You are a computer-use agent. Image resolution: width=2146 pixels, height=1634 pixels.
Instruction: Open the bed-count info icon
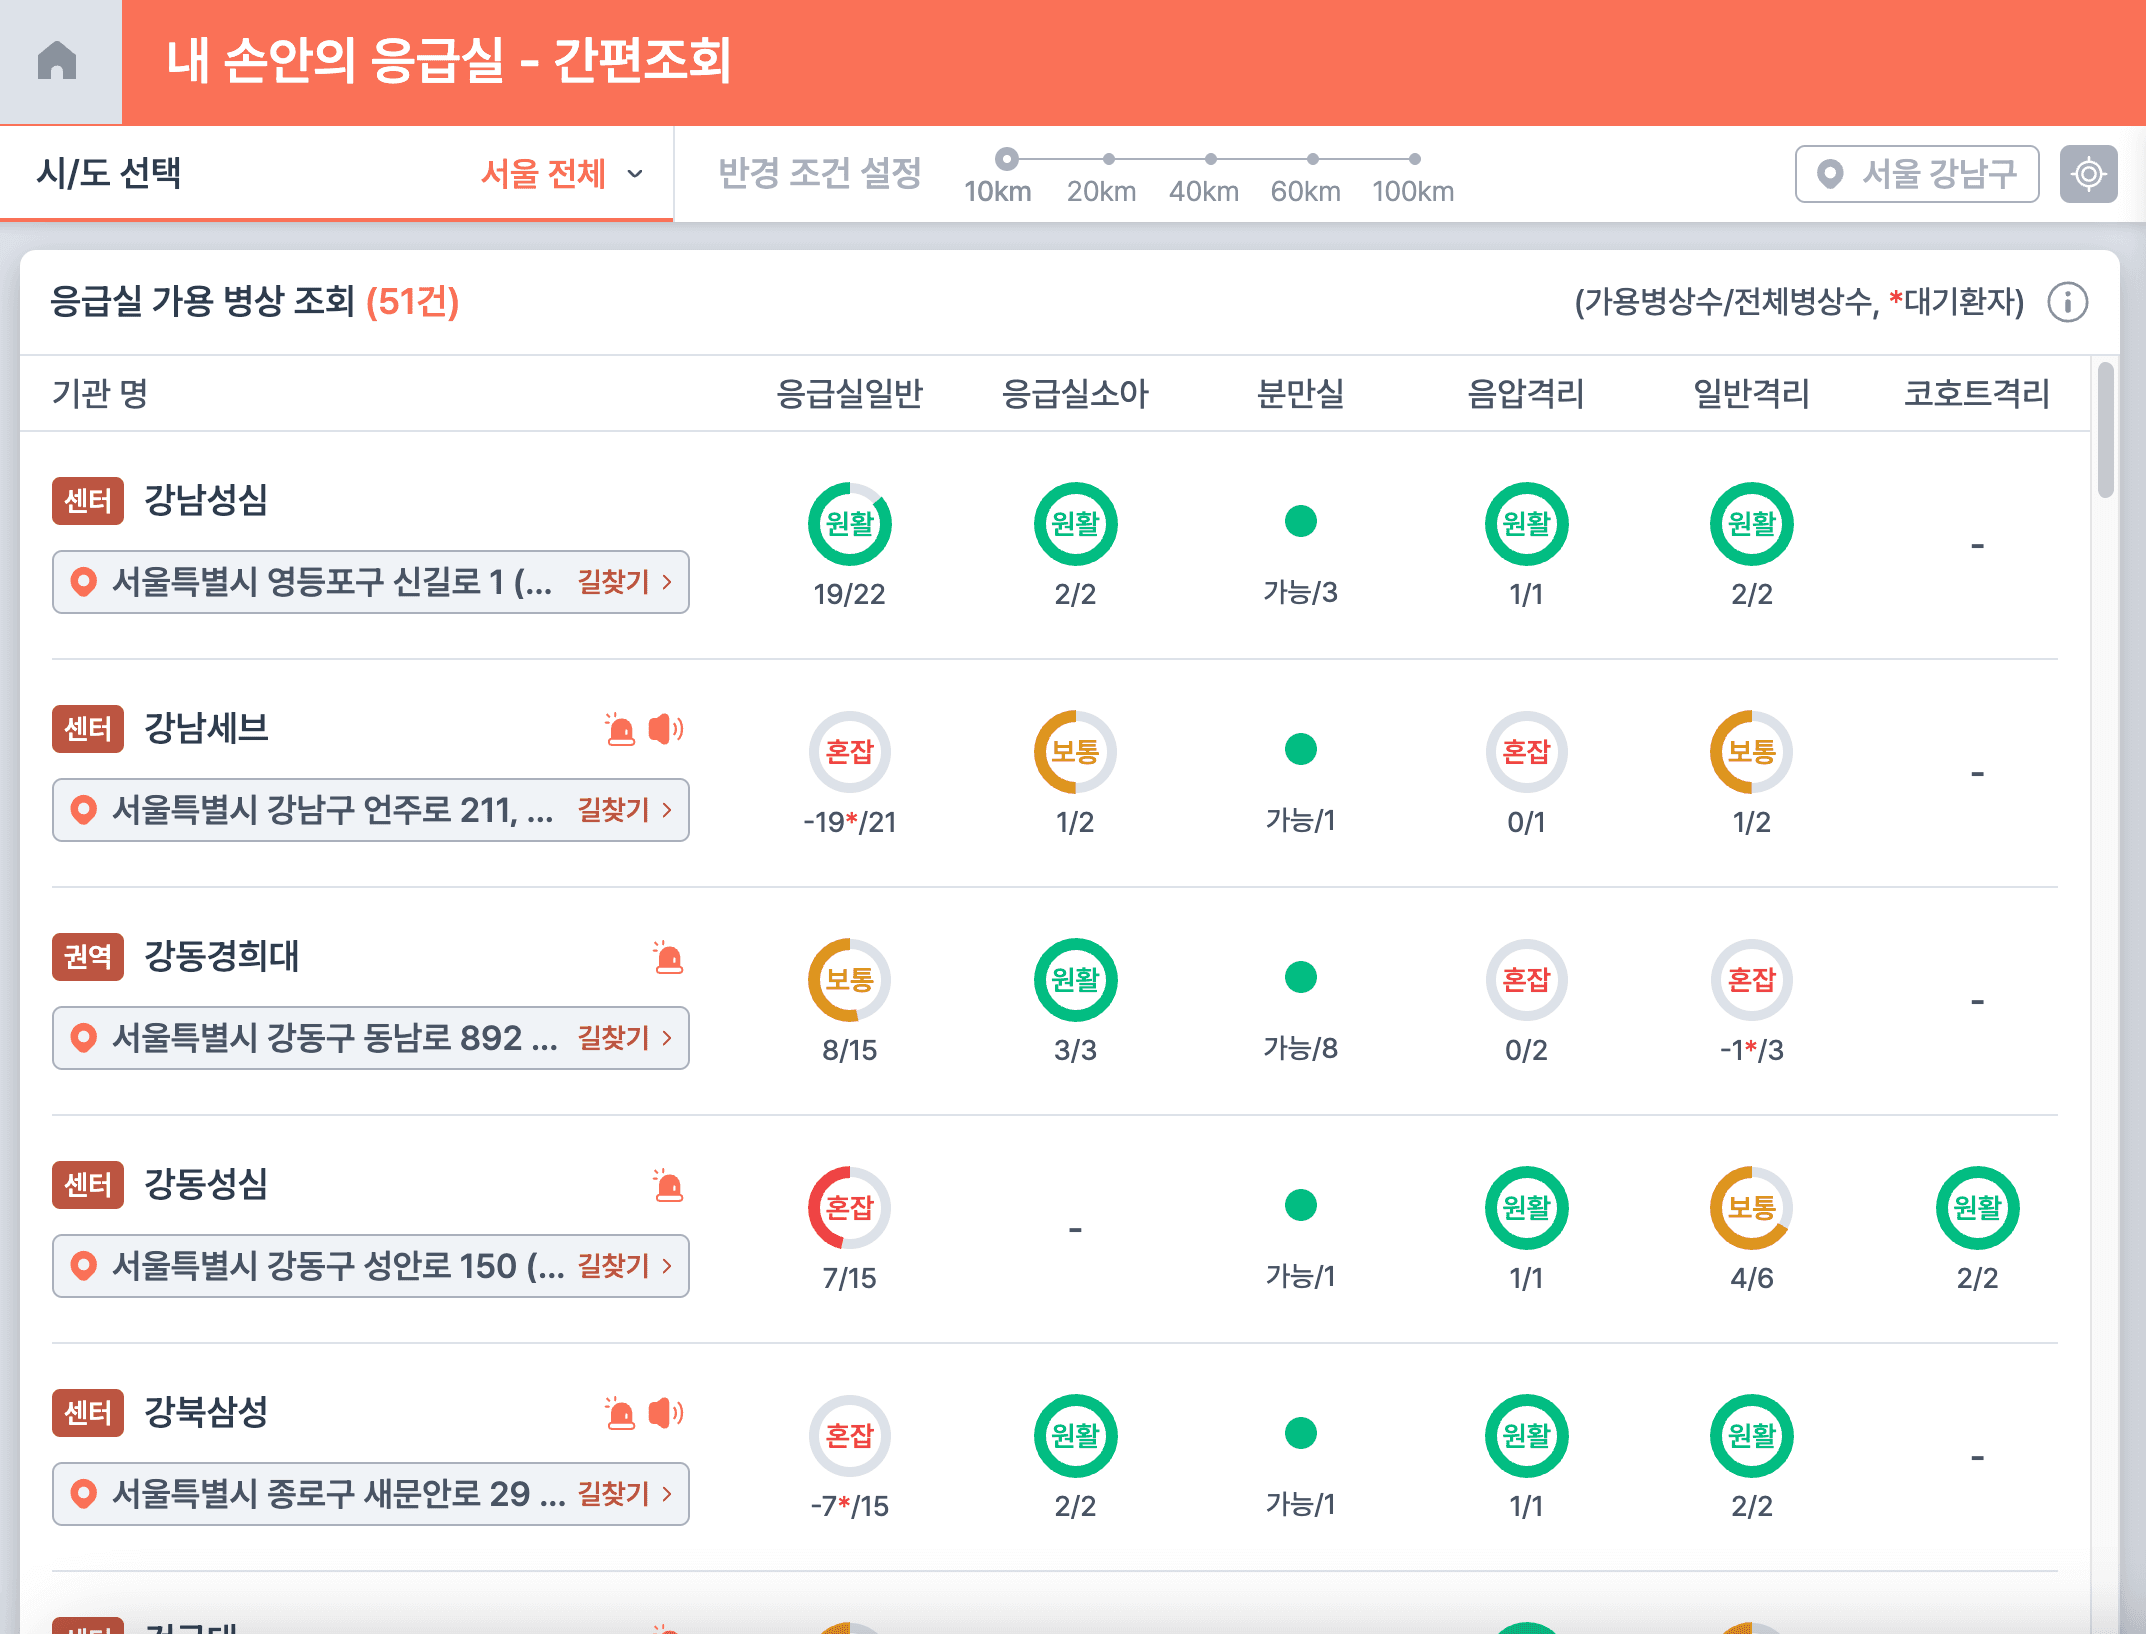2067,302
